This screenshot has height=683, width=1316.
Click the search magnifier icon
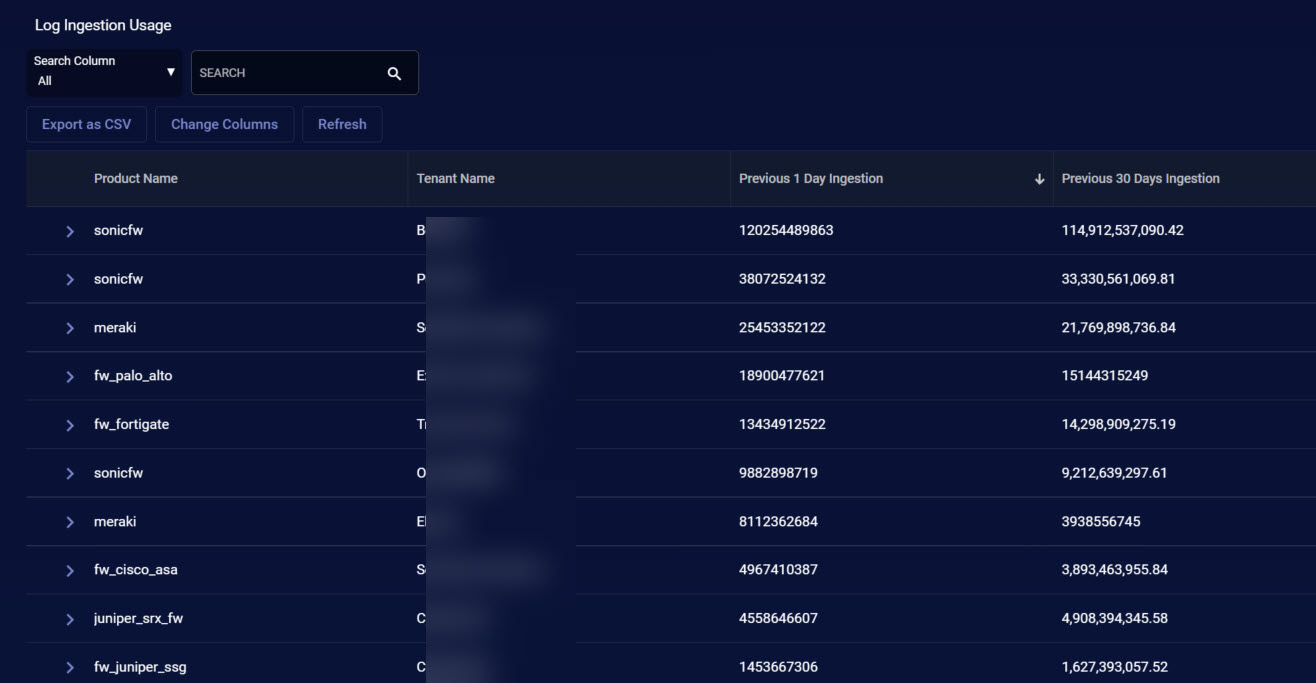tap(394, 73)
